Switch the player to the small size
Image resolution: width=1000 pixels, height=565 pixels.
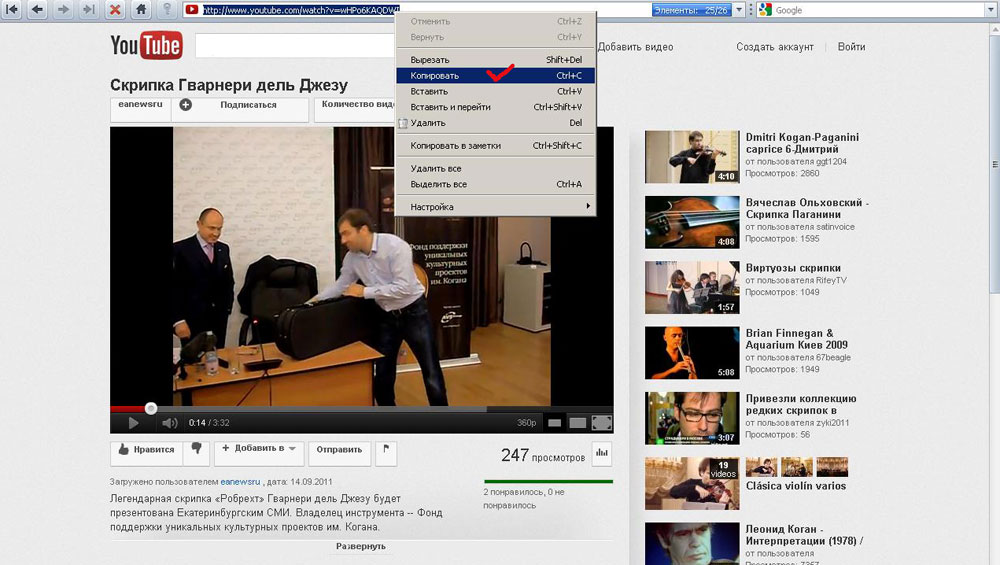[x=554, y=423]
